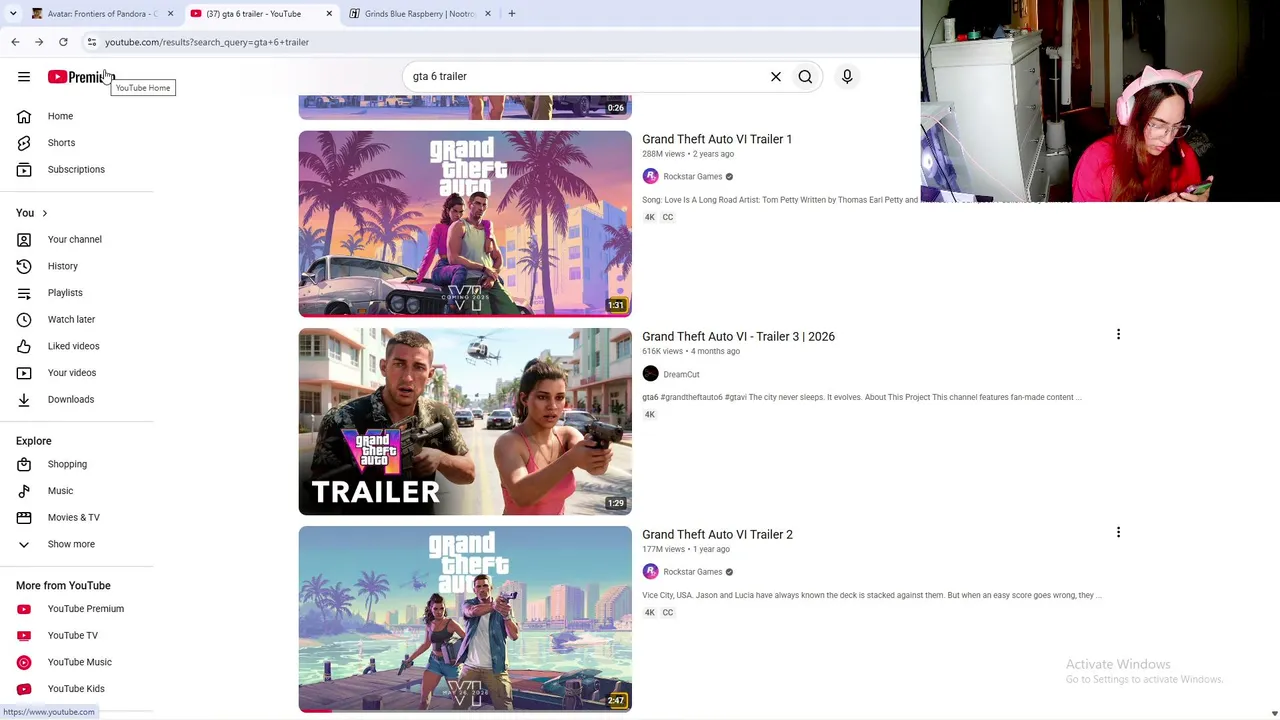Screen dimensions: 1280x720
Task: Open the Home sidebar icon
Action: [24, 116]
